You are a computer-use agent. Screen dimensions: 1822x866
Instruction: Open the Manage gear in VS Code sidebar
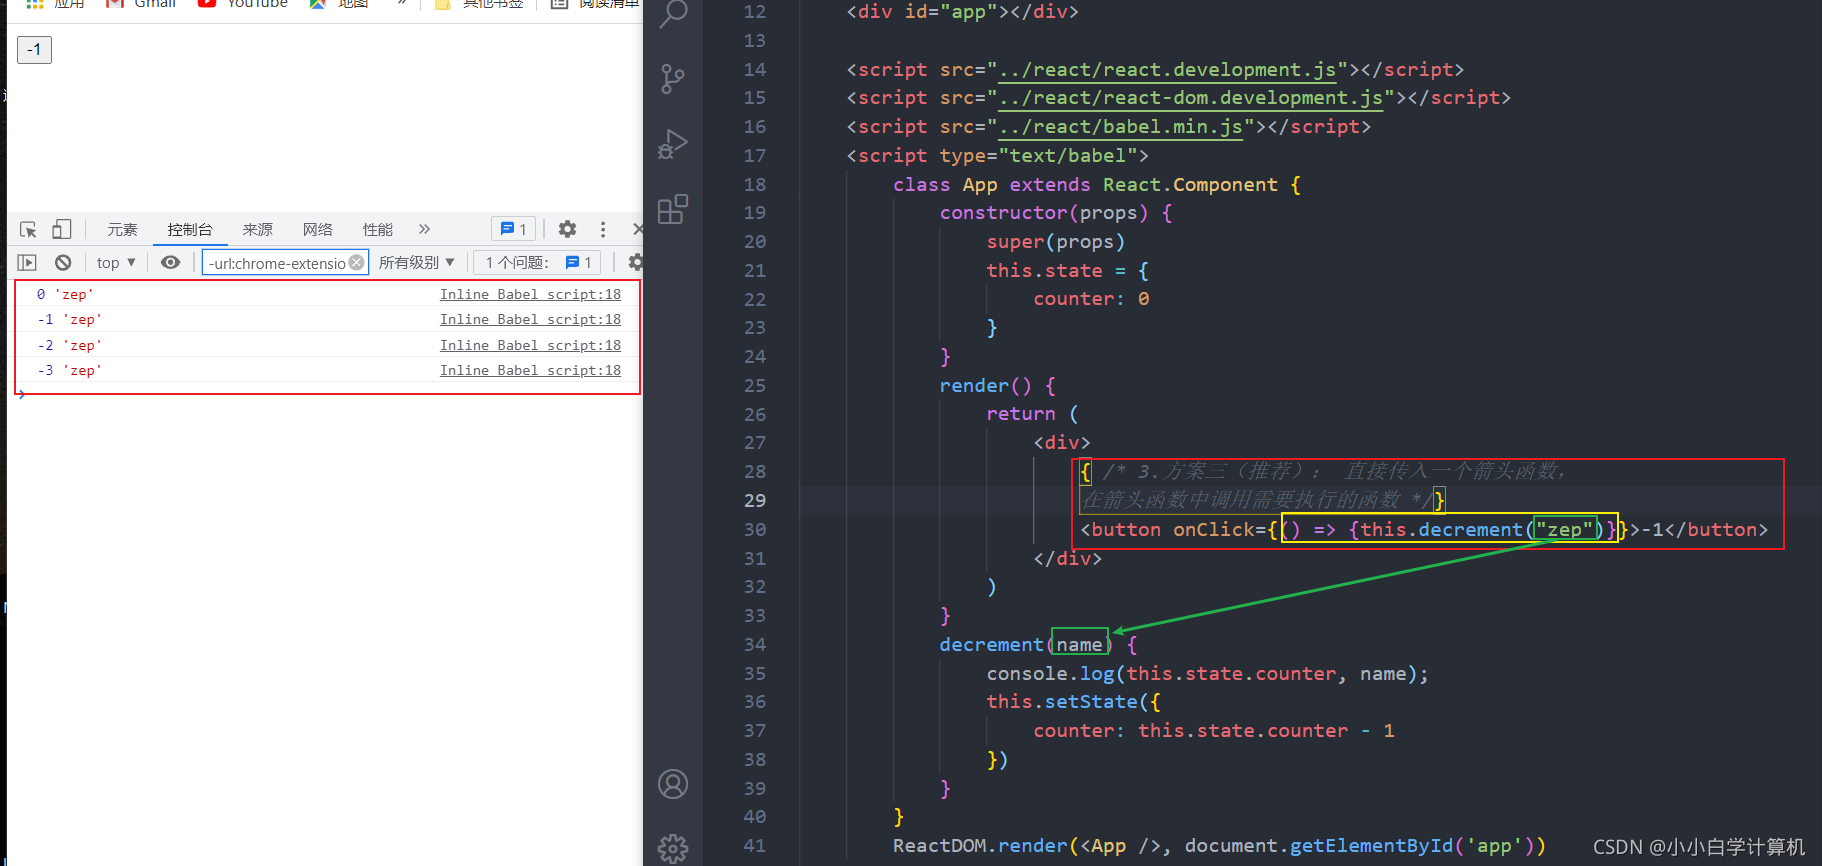coord(673,849)
